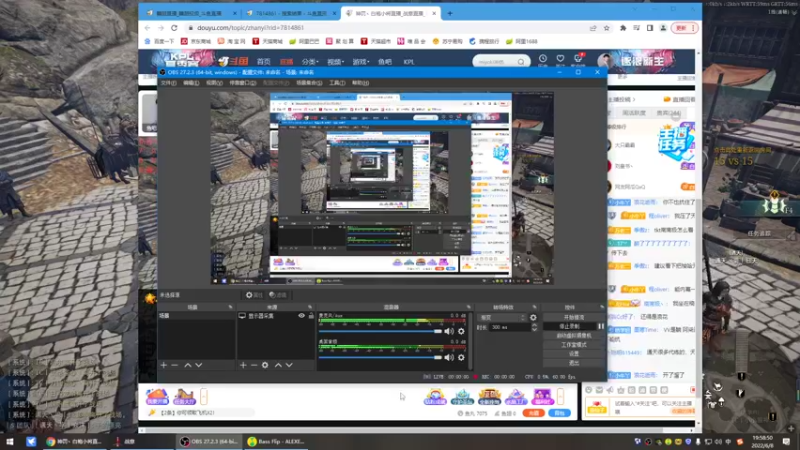Adjust desktop audio volume slider
This screenshot has width=800, height=450.
point(380,358)
